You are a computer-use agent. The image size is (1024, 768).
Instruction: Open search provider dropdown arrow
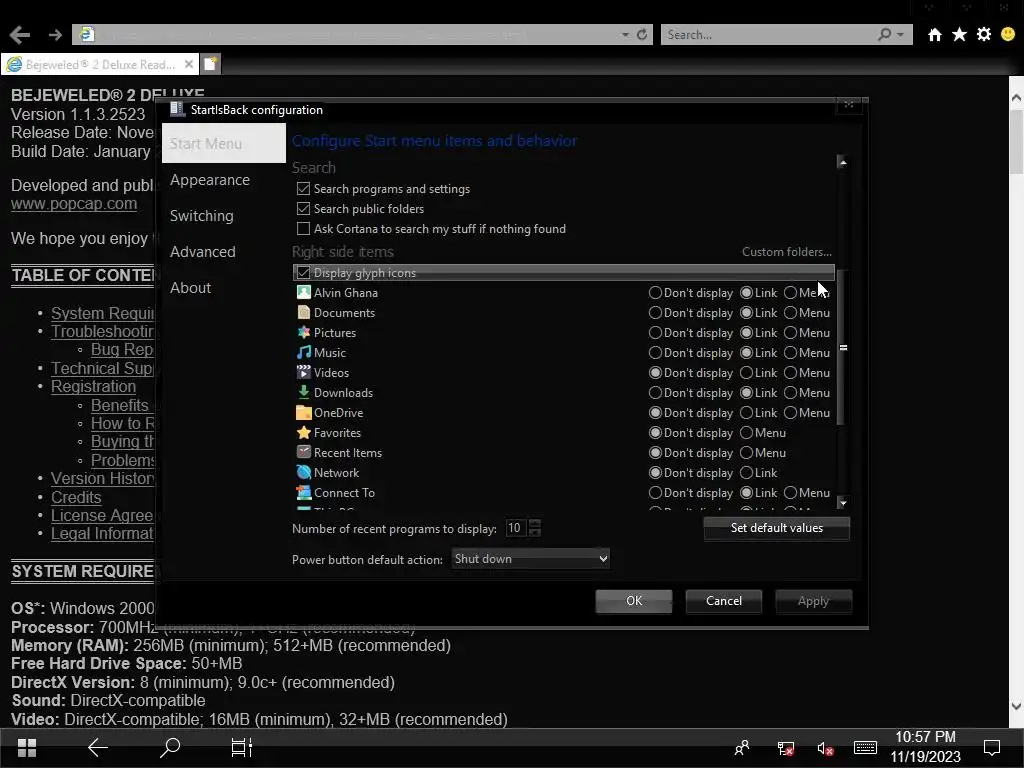[901, 35]
